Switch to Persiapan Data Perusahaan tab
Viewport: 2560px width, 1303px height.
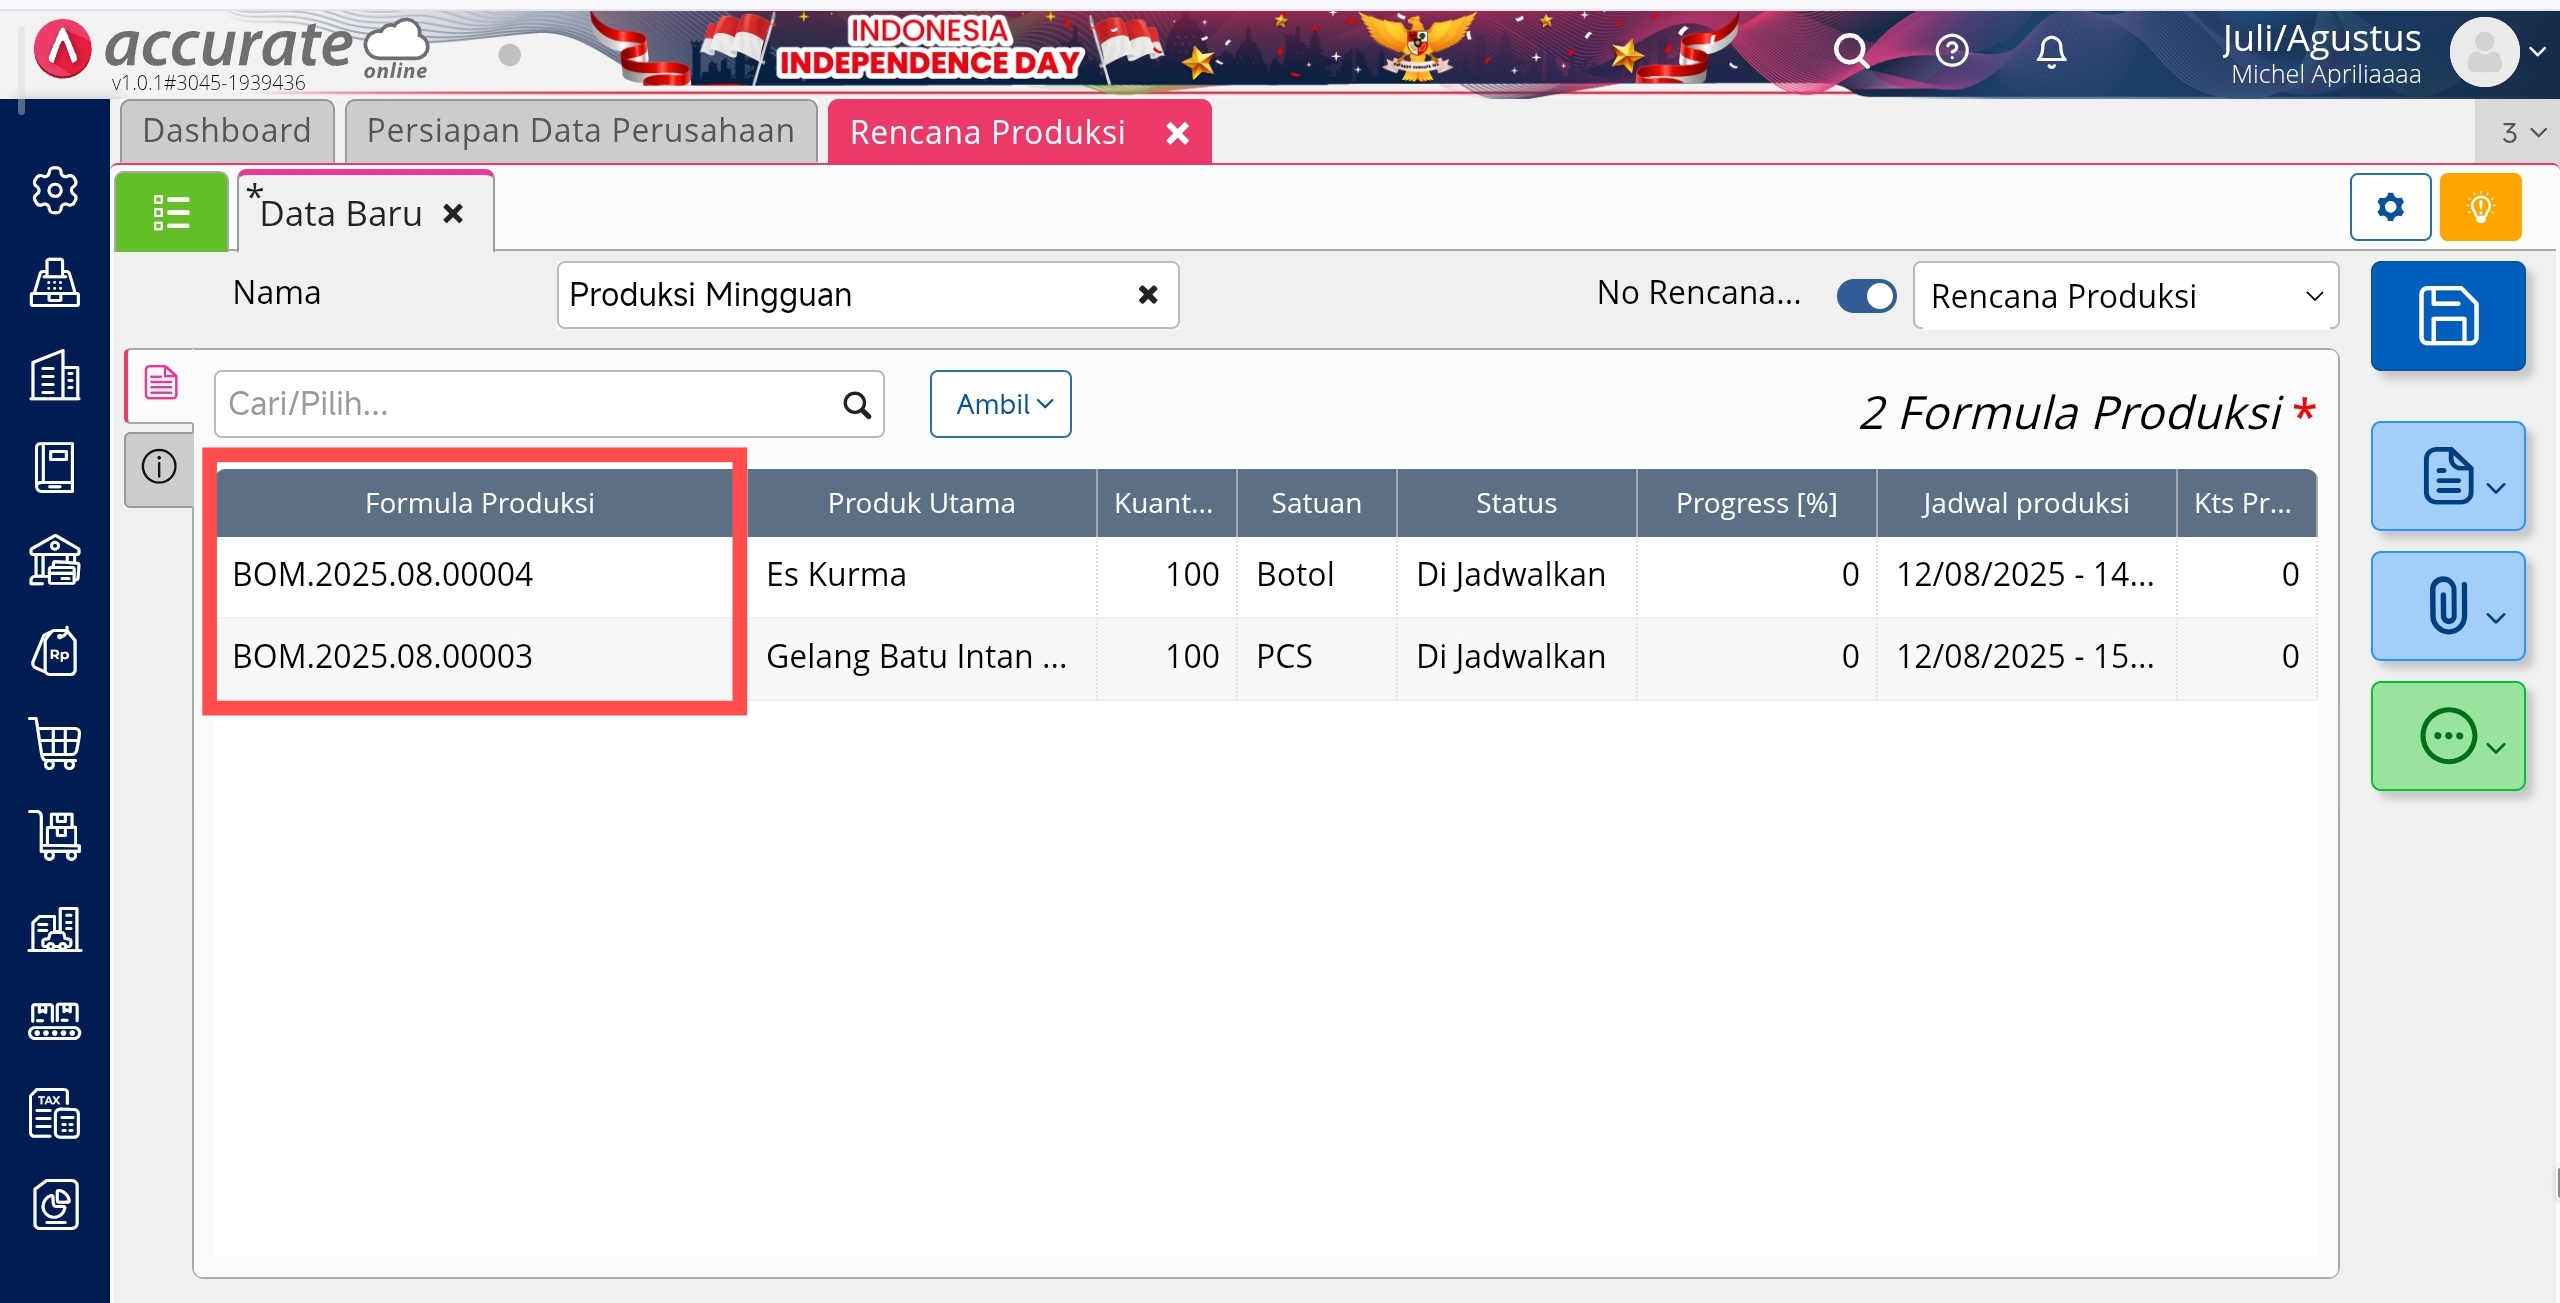pyautogui.click(x=580, y=131)
